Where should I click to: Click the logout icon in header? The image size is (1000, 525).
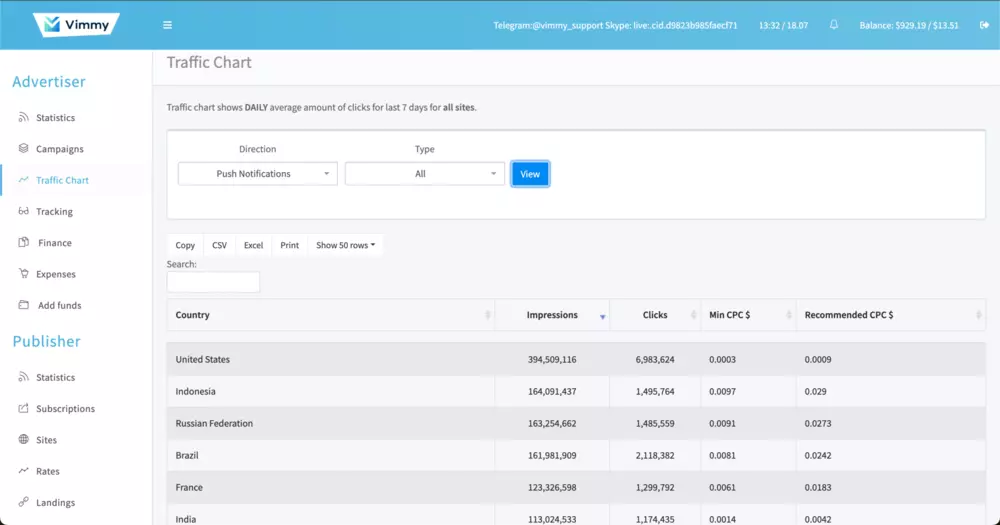[x=984, y=25]
